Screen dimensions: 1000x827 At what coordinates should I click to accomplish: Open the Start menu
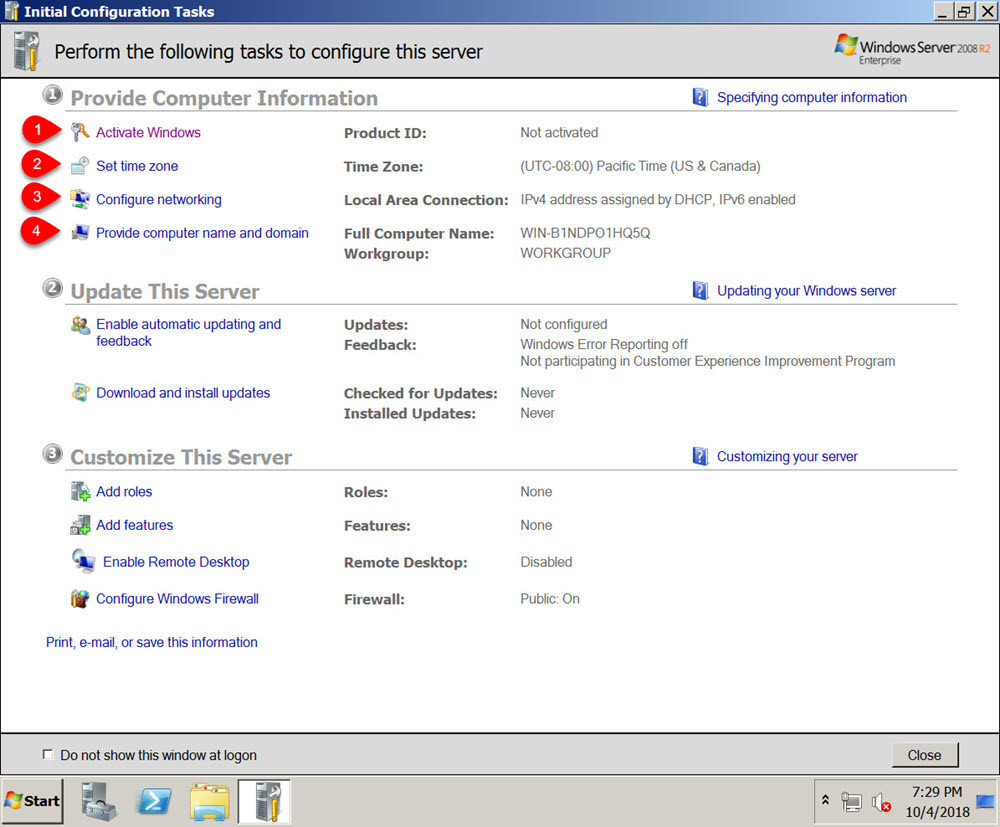point(32,801)
